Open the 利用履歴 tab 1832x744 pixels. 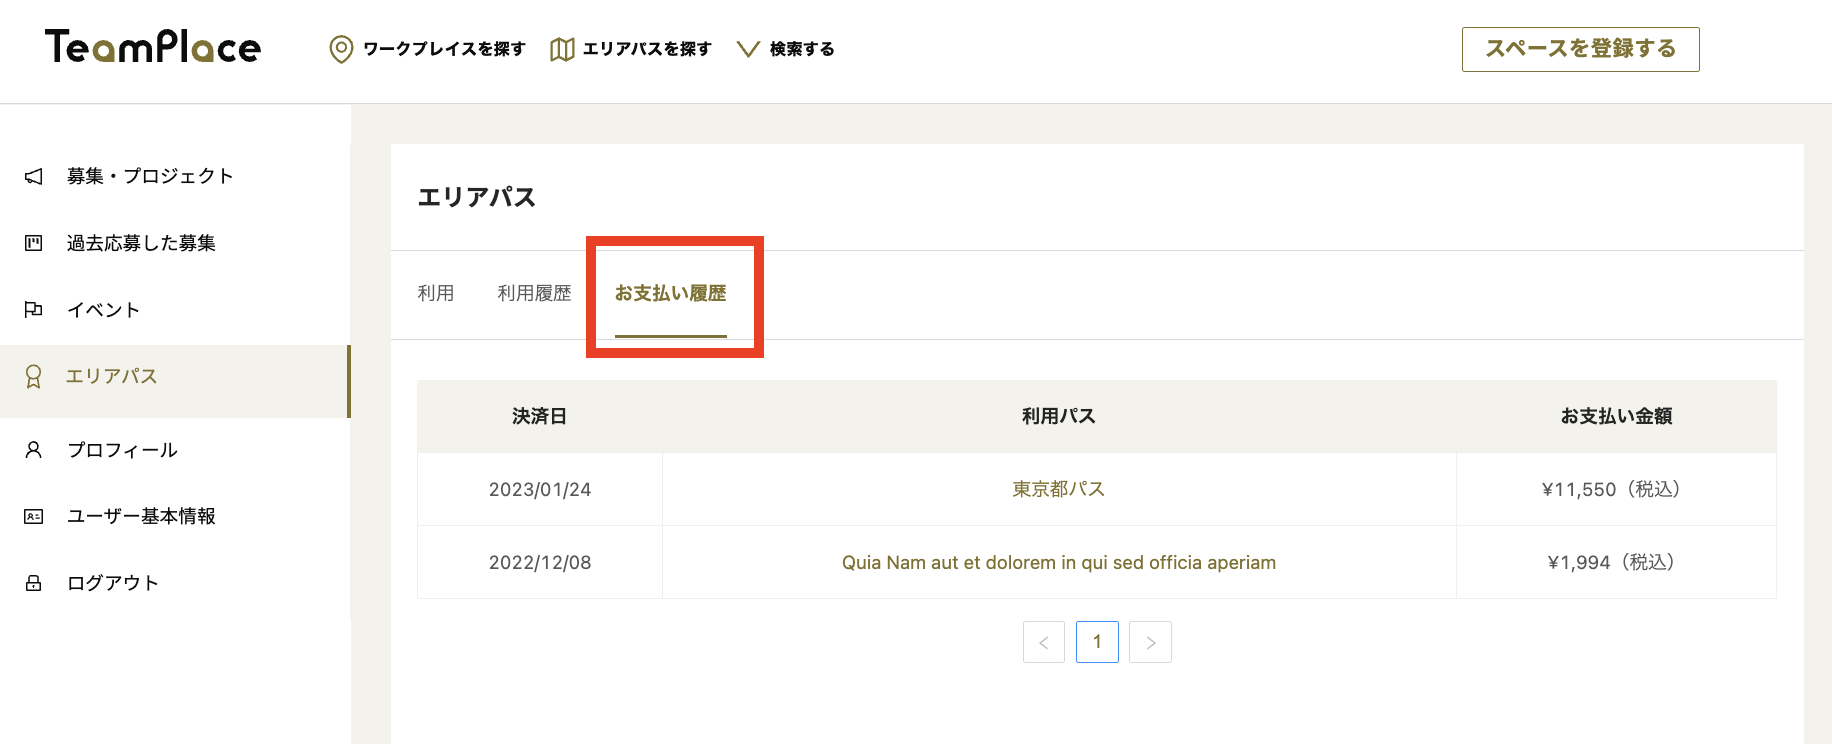(x=534, y=293)
